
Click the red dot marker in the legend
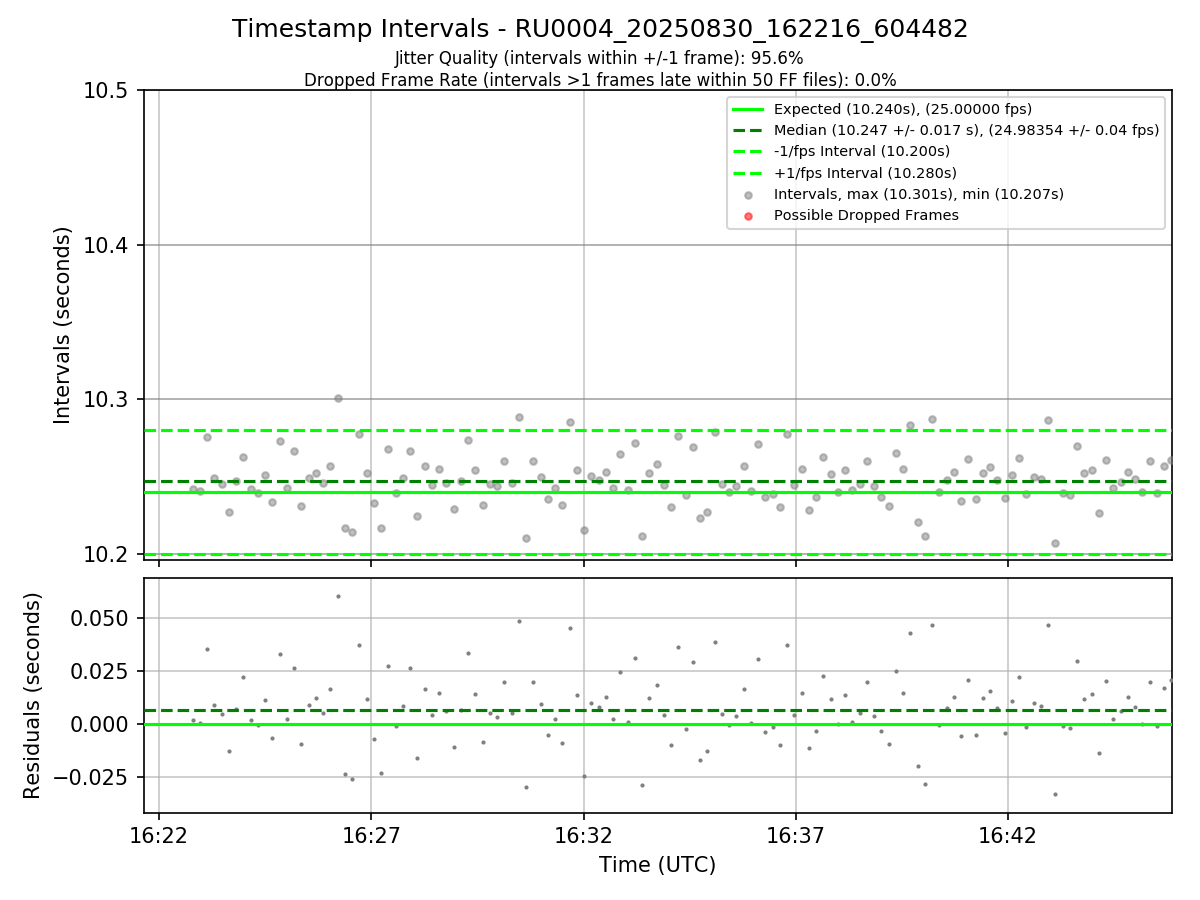[748, 216]
